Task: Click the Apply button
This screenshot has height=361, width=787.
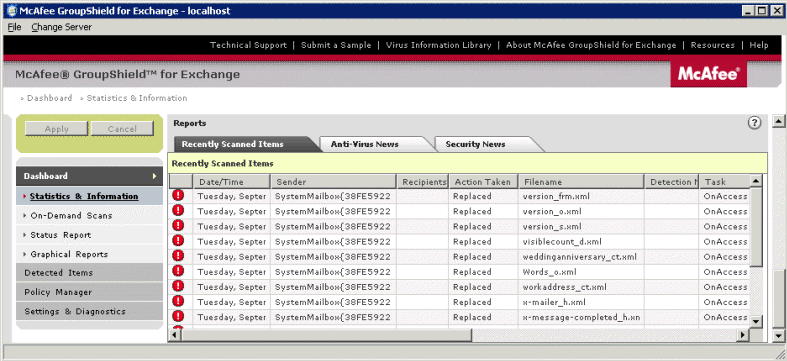Action: click(56, 129)
